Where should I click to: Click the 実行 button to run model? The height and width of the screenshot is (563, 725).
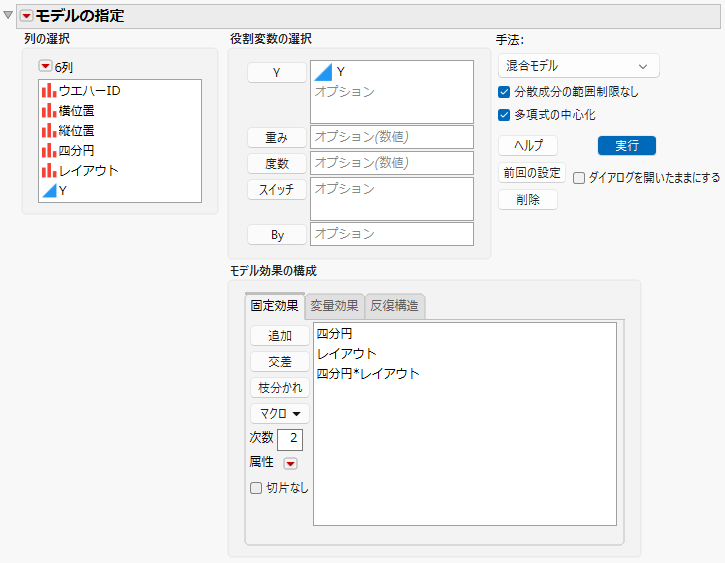[627, 146]
